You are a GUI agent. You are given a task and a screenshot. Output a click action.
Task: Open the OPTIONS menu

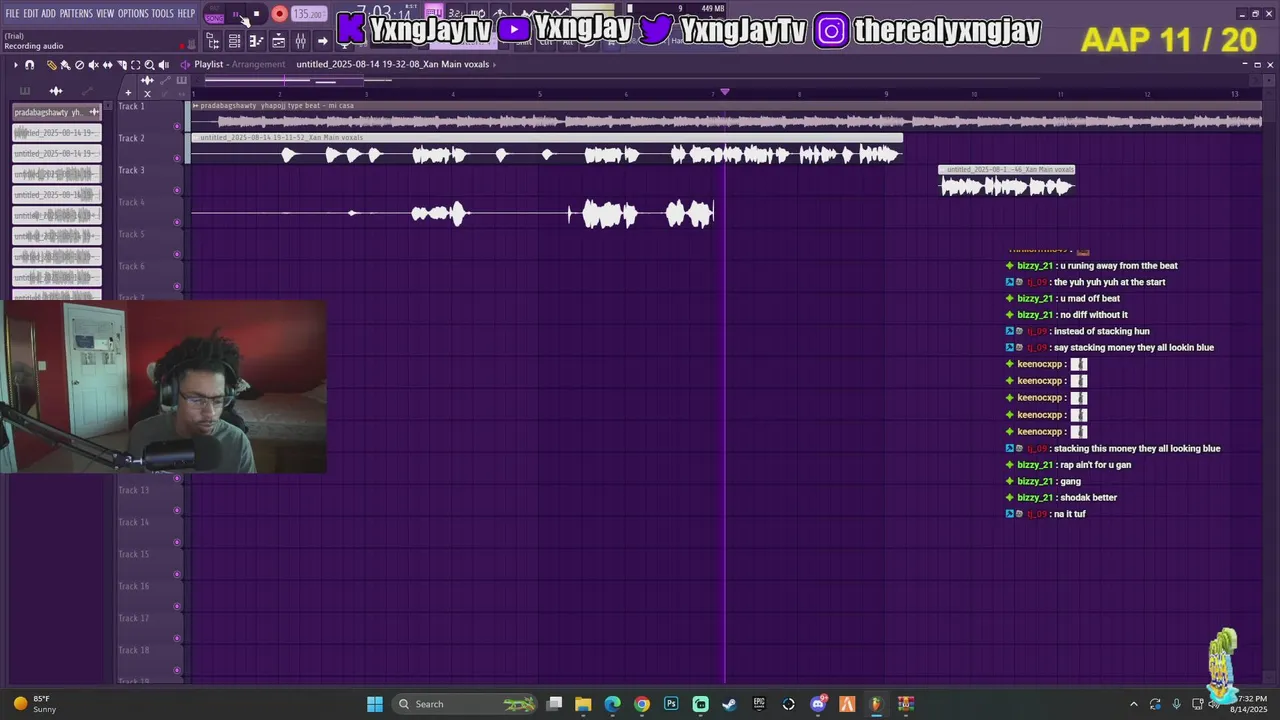pyautogui.click(x=133, y=14)
